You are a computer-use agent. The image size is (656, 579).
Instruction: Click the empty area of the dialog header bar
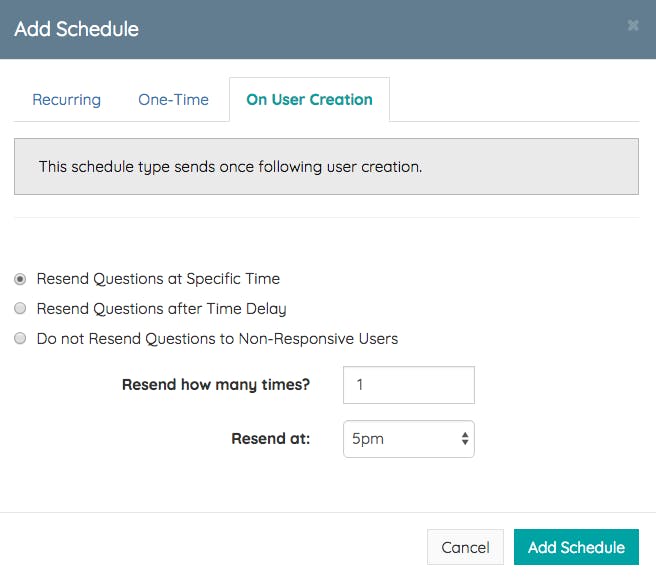point(380,29)
